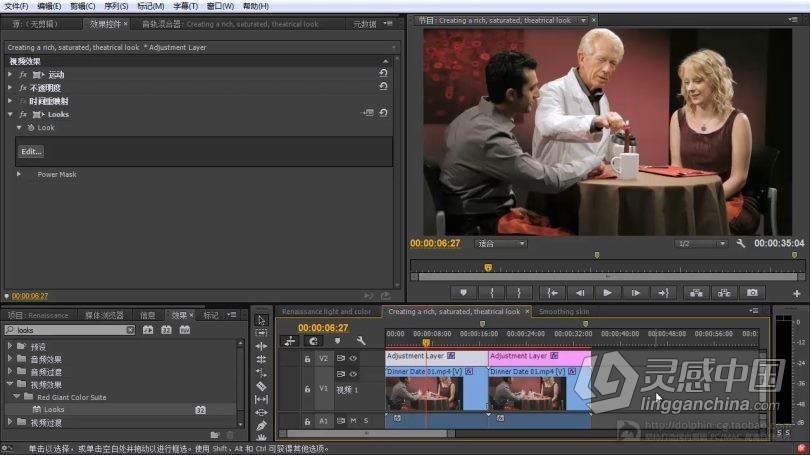Go to Out point
The width and height of the screenshot is (810, 455).
click(664, 293)
